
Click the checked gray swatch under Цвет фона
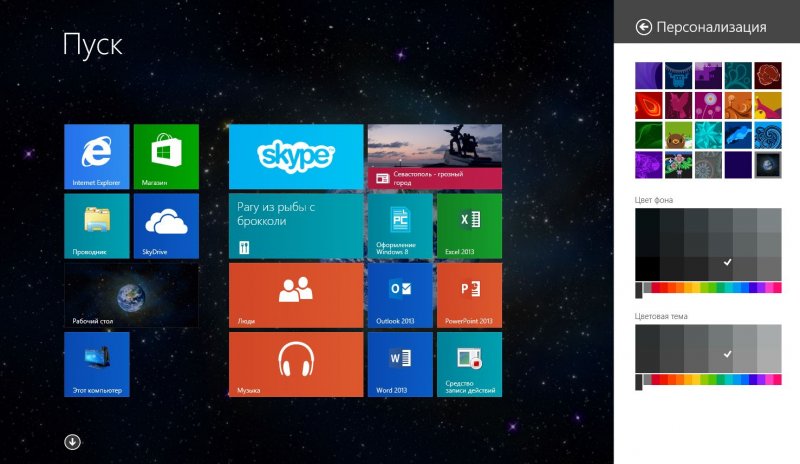(x=720, y=268)
